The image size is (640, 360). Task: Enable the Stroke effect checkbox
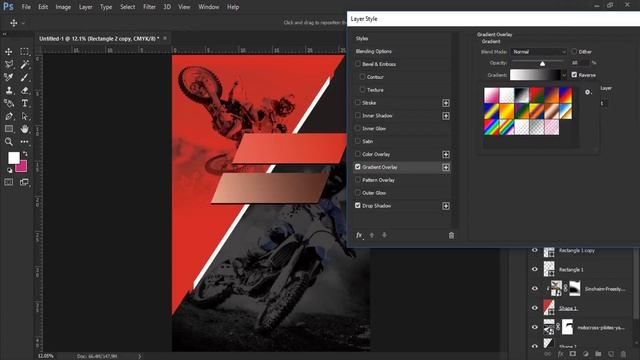[358, 102]
